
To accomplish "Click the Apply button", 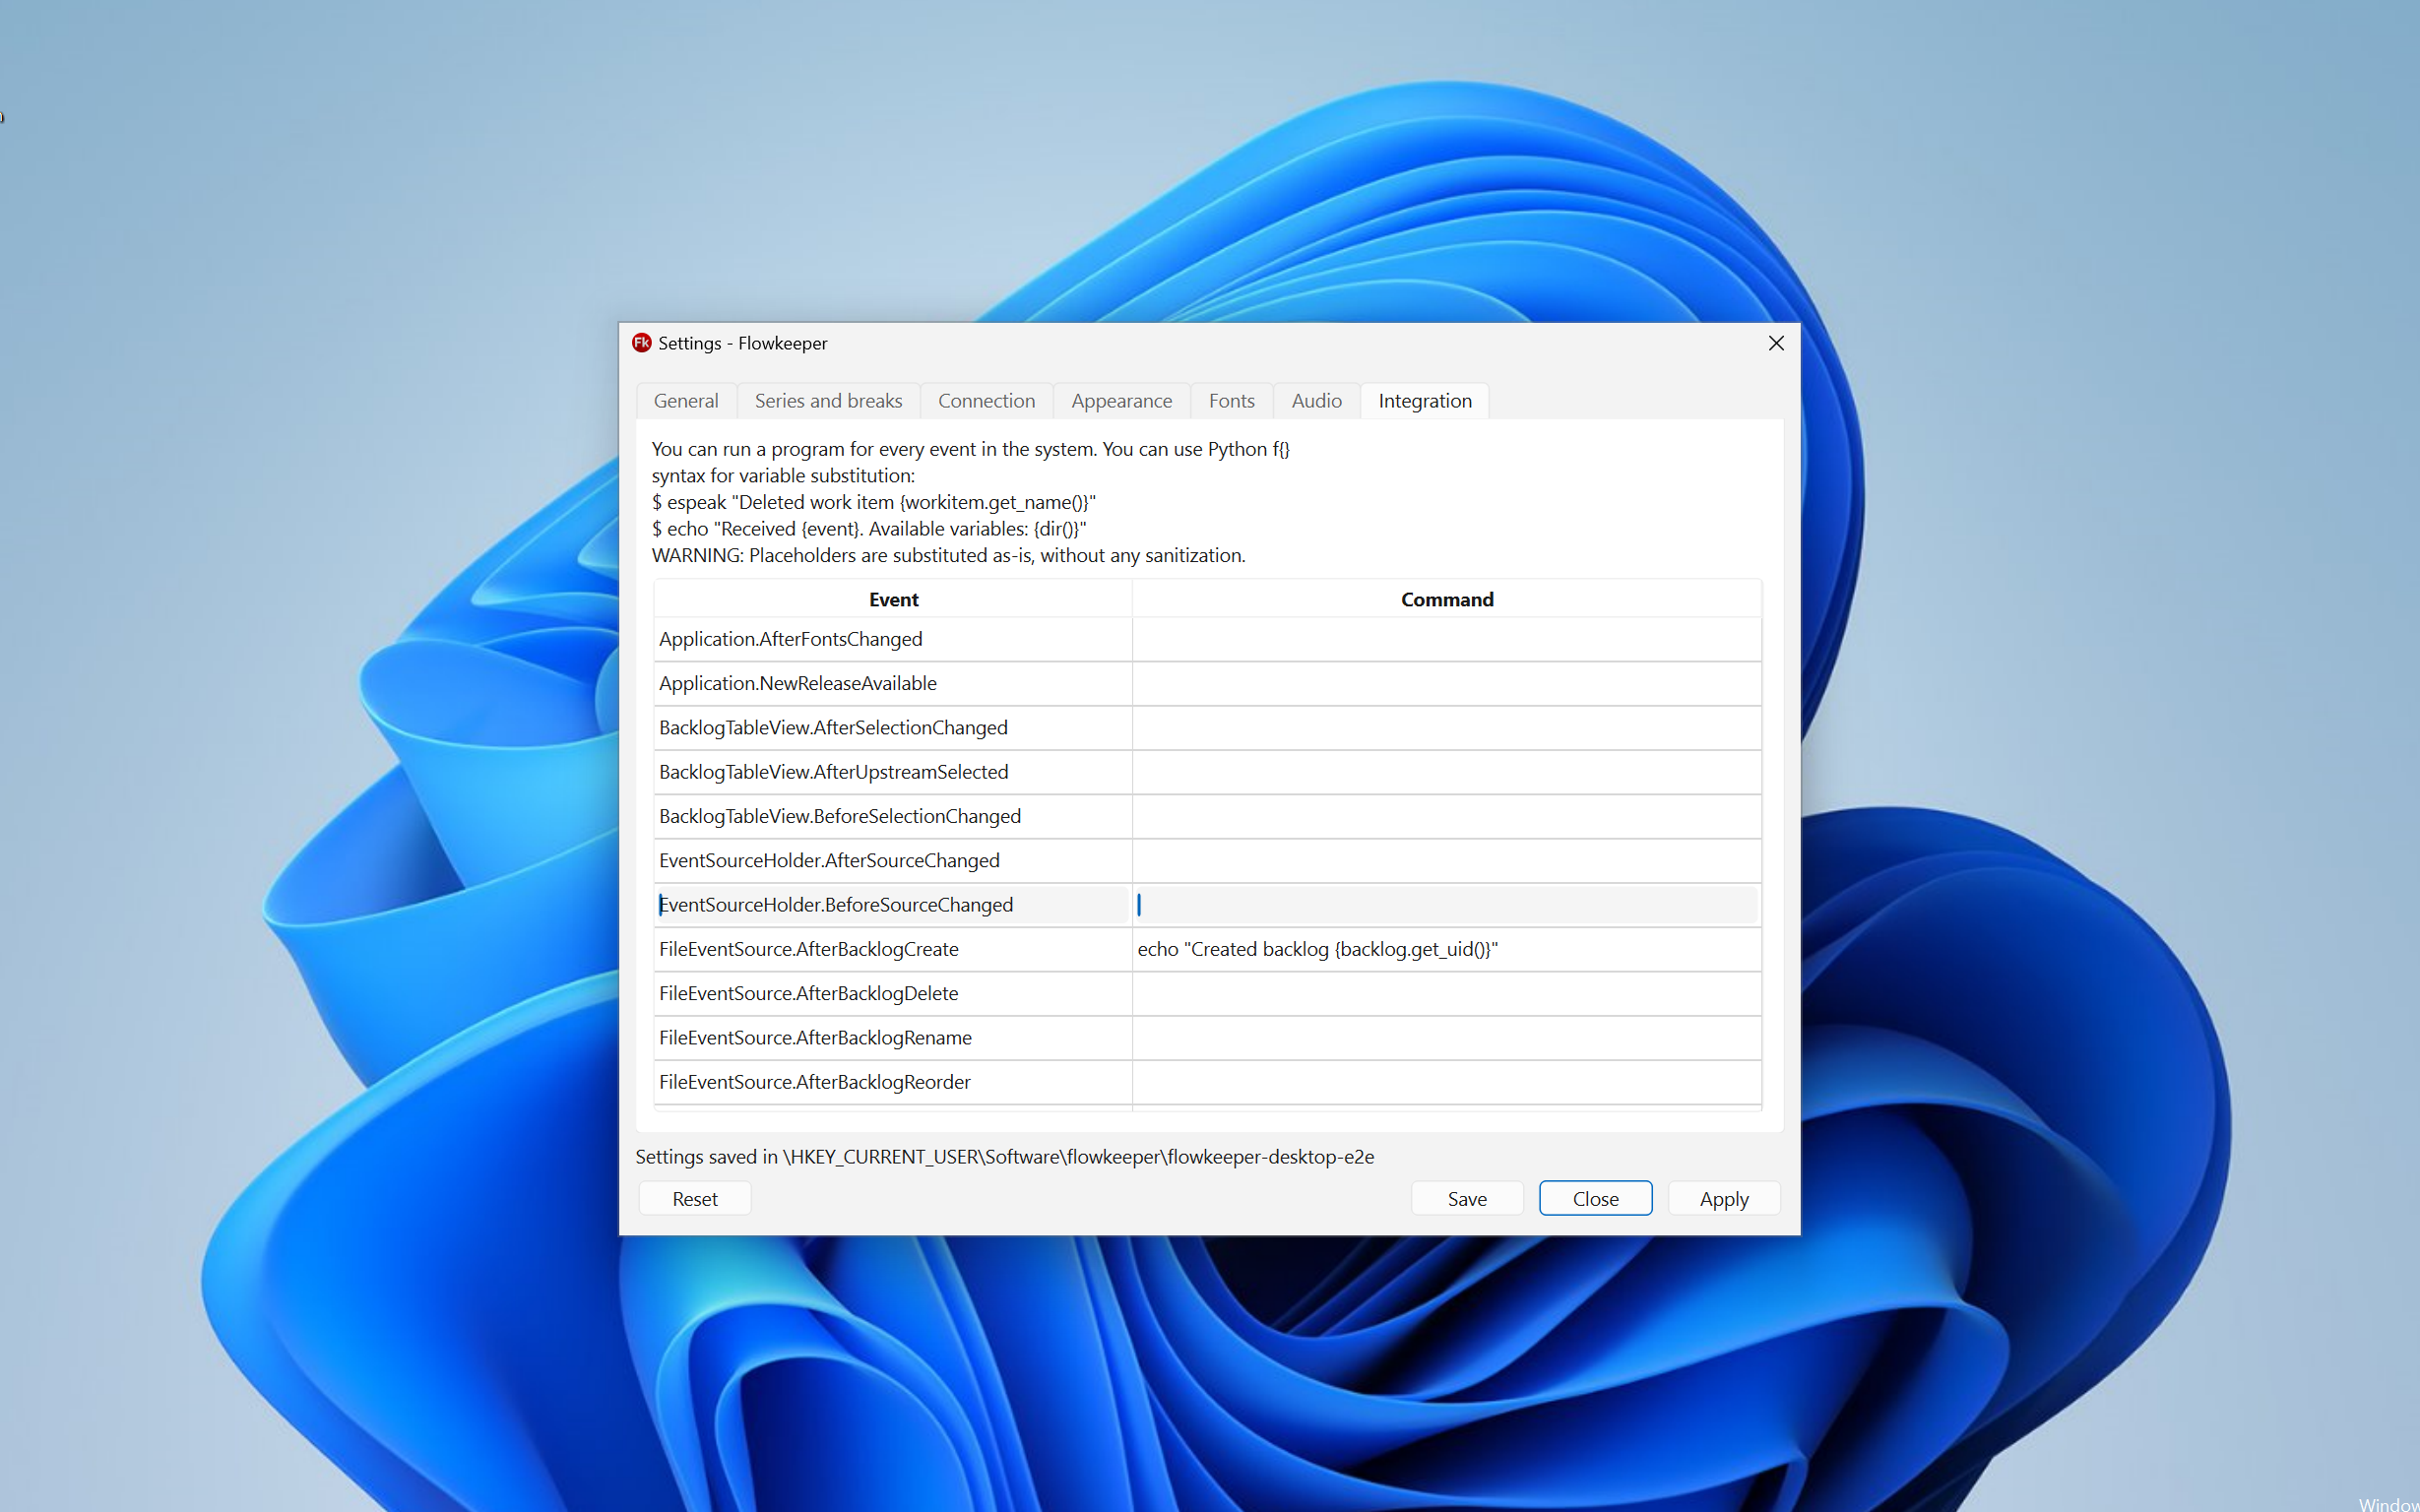I will pos(1724,1199).
